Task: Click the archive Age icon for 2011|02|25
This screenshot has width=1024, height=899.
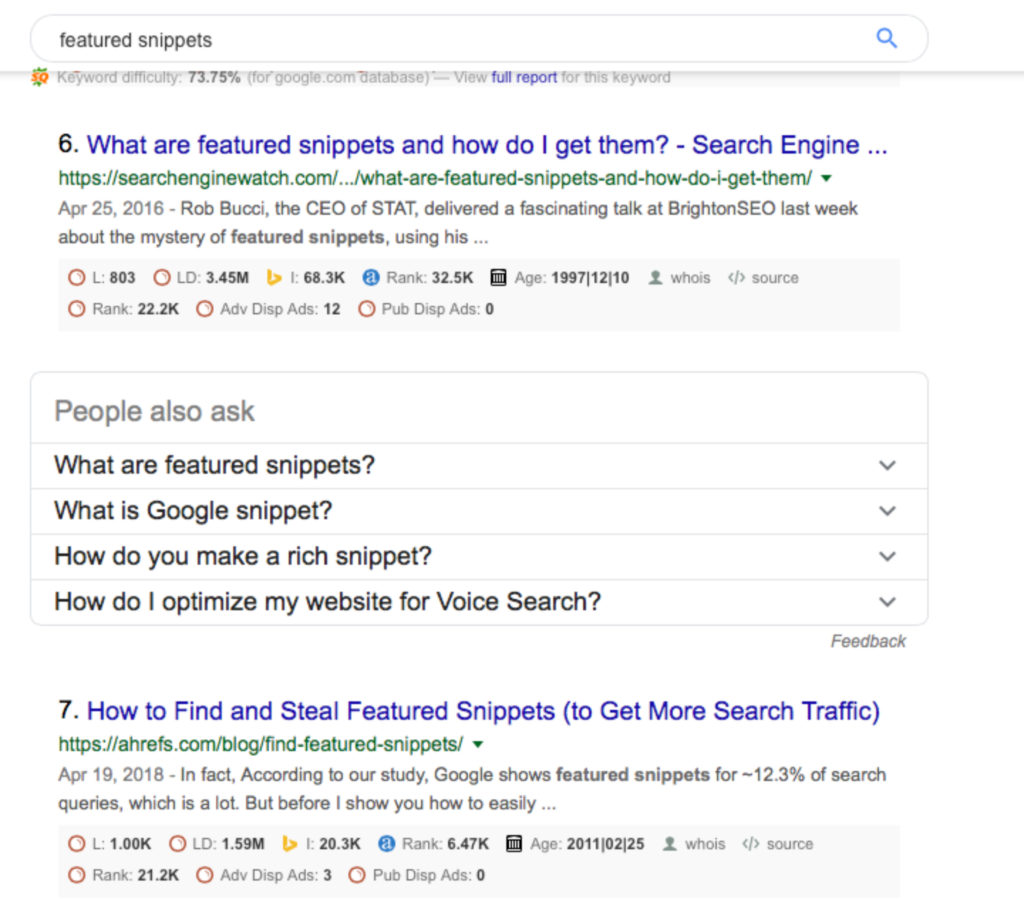Action: point(514,844)
